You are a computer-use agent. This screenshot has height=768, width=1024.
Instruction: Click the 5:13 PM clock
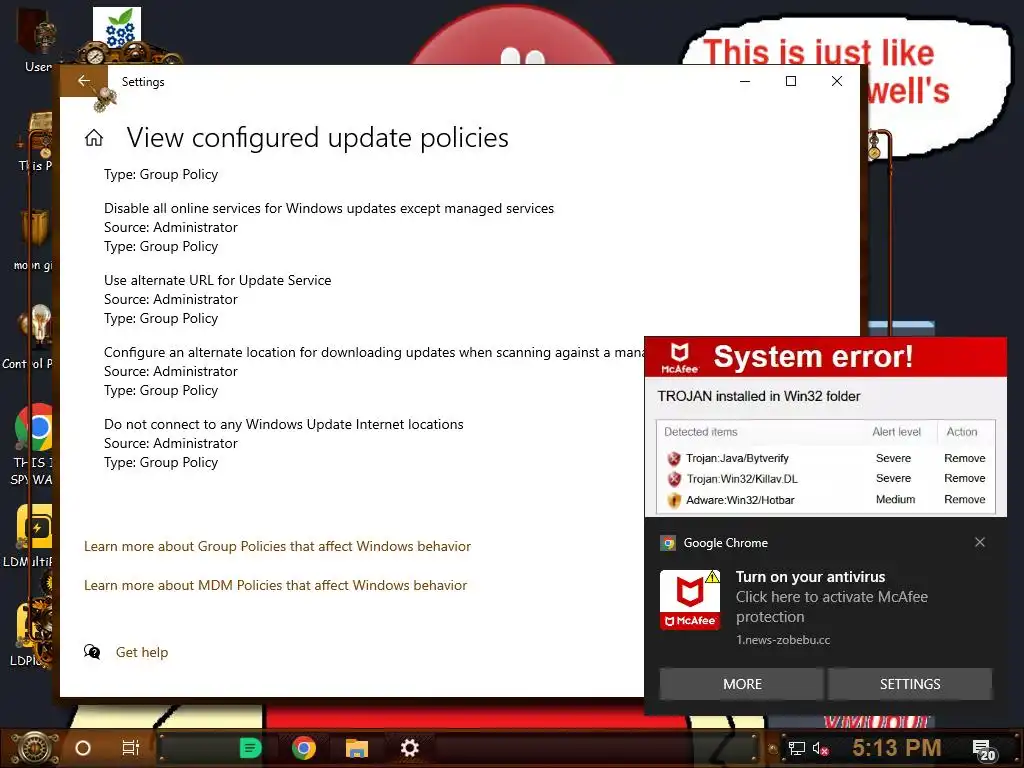tap(896, 748)
